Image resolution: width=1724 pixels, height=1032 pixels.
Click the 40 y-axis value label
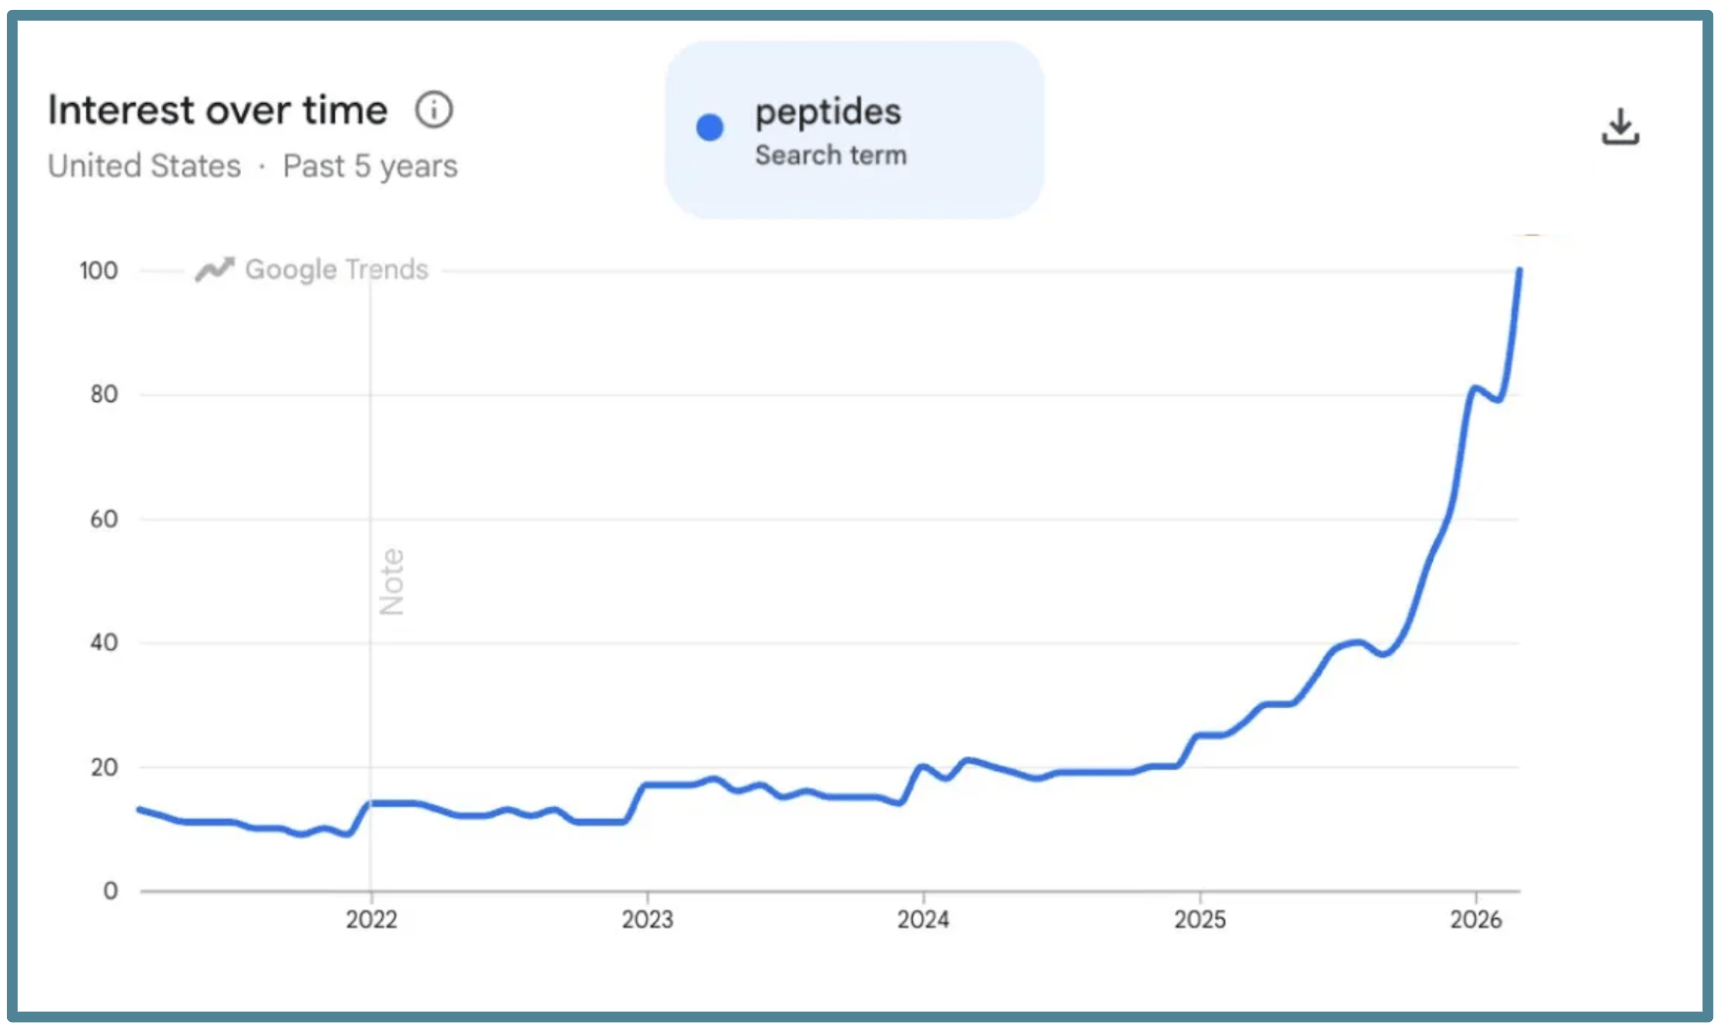104,643
